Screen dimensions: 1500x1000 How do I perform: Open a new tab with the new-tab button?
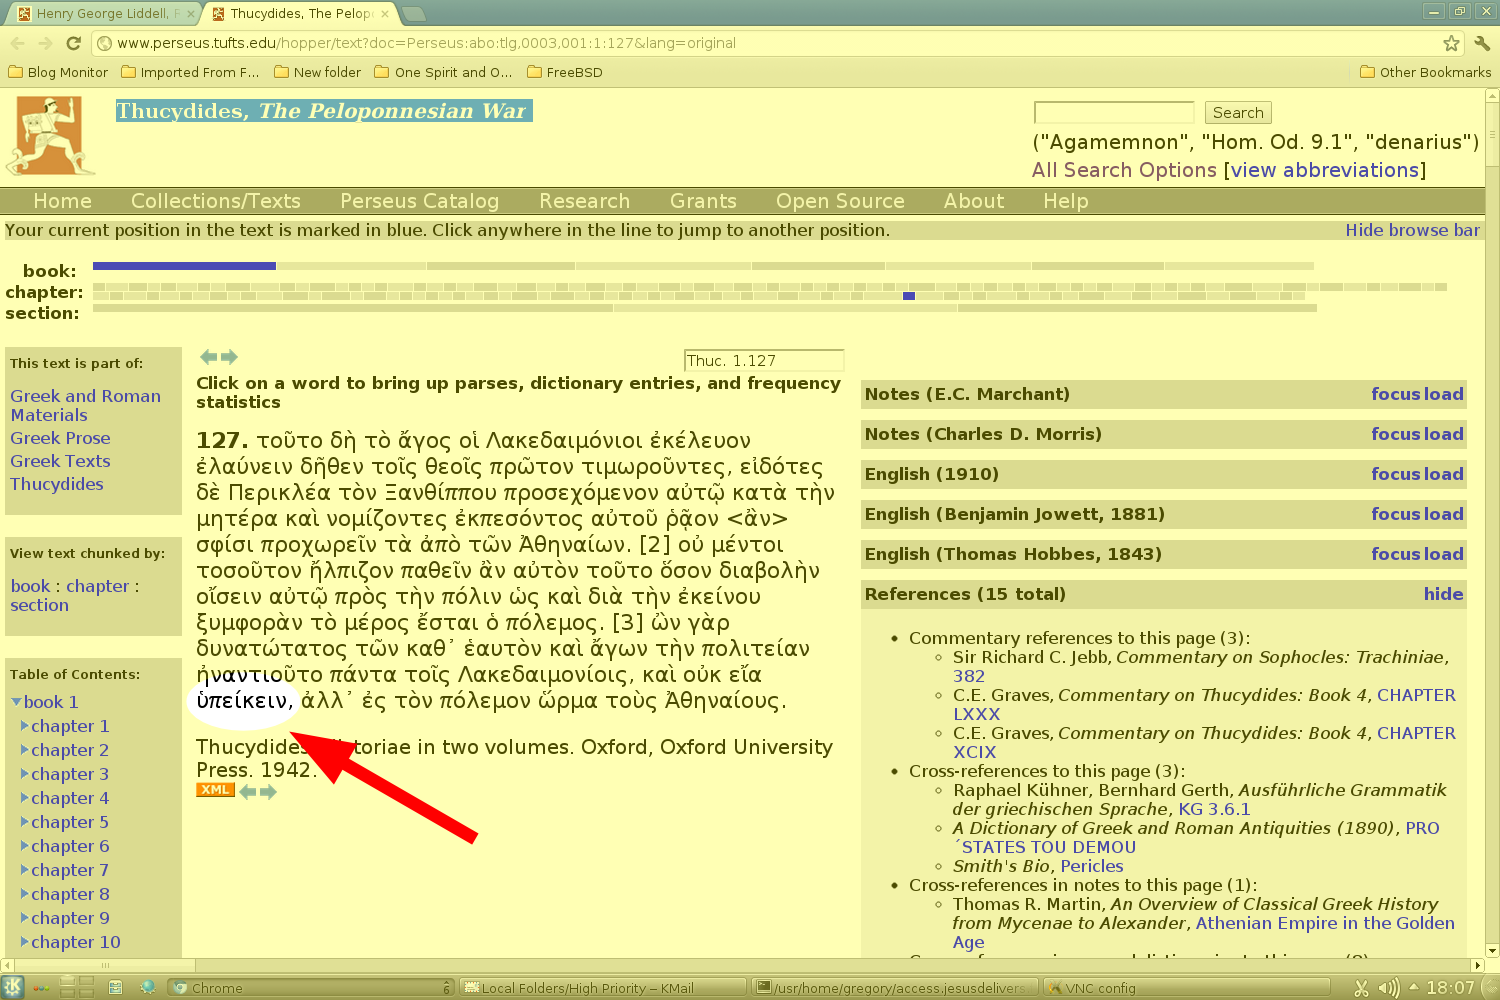point(413,14)
